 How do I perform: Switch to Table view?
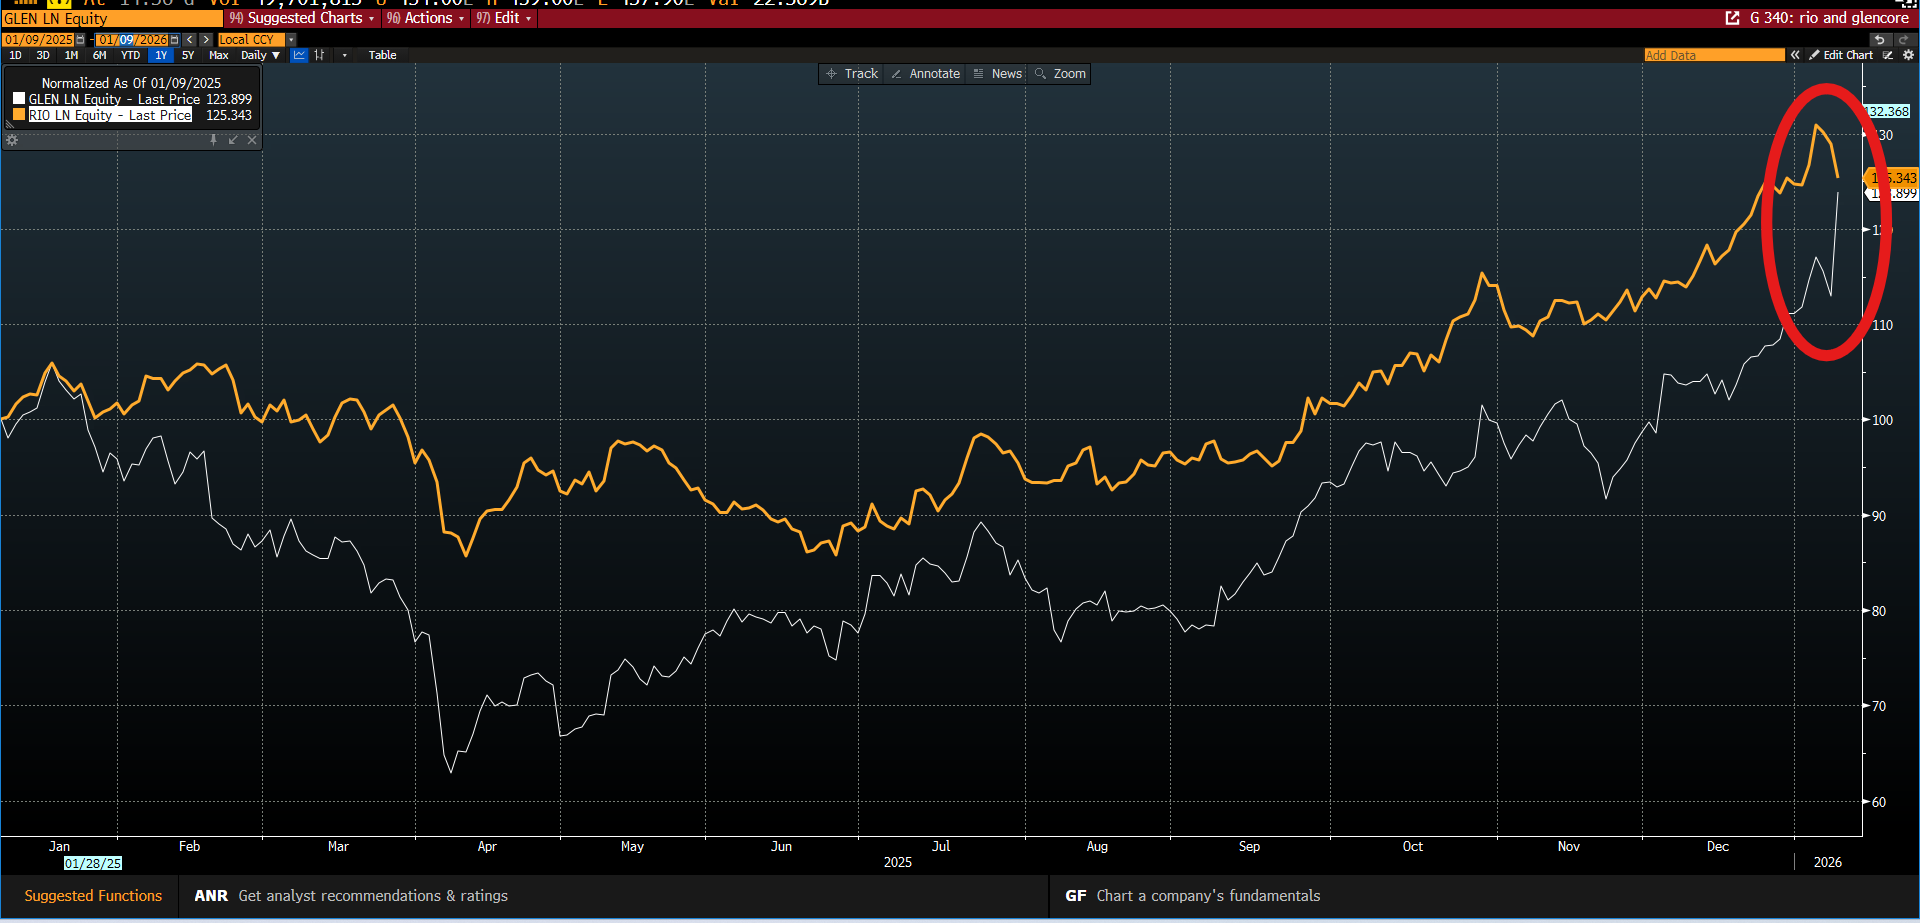382,55
